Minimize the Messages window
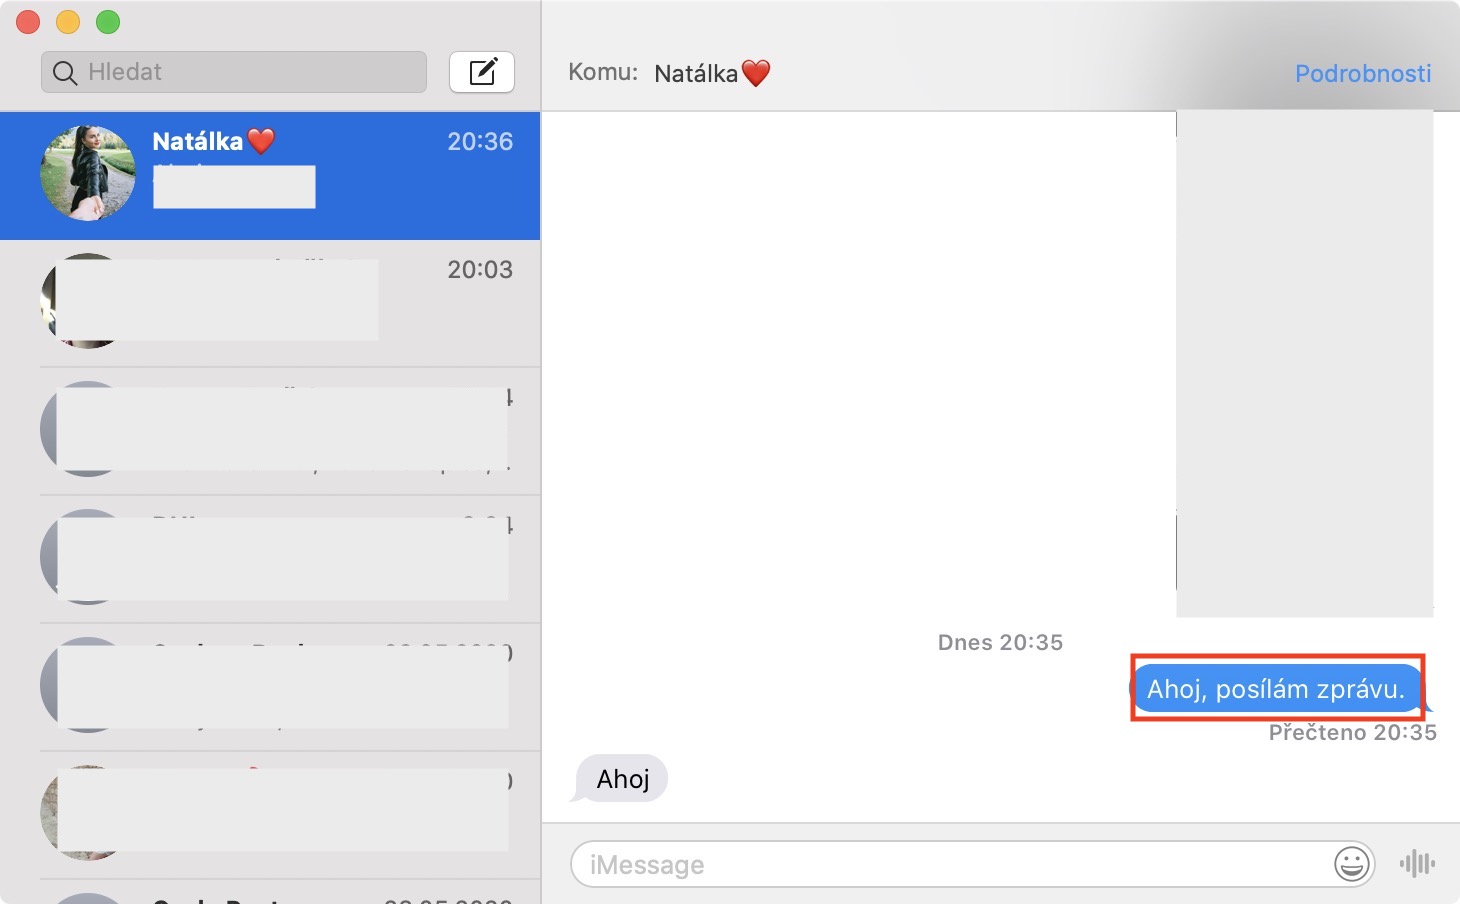1460x904 pixels. (68, 21)
